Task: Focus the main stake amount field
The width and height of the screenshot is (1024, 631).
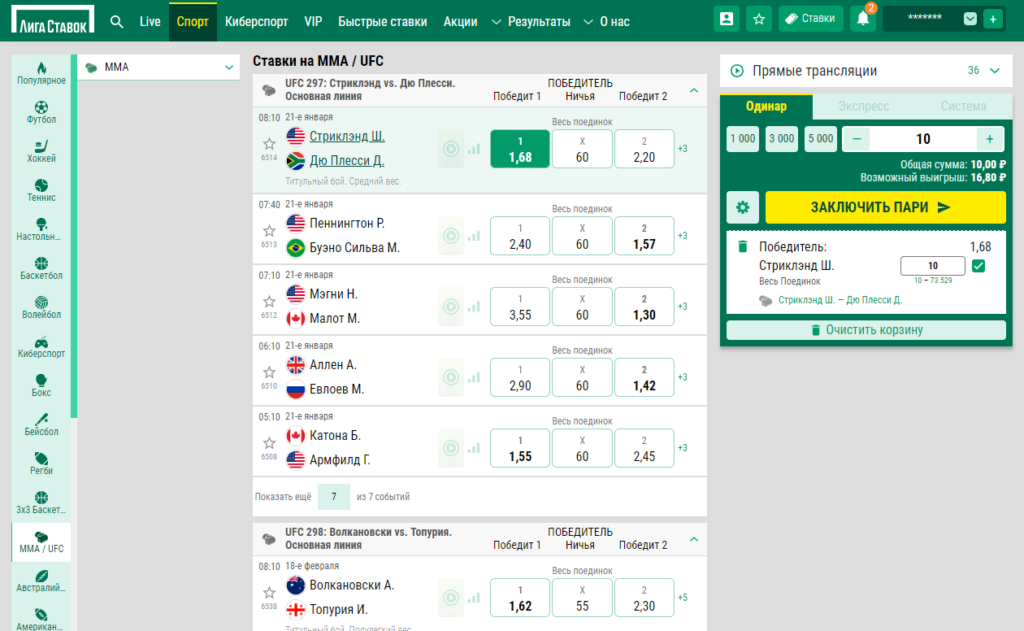Action: (x=923, y=139)
